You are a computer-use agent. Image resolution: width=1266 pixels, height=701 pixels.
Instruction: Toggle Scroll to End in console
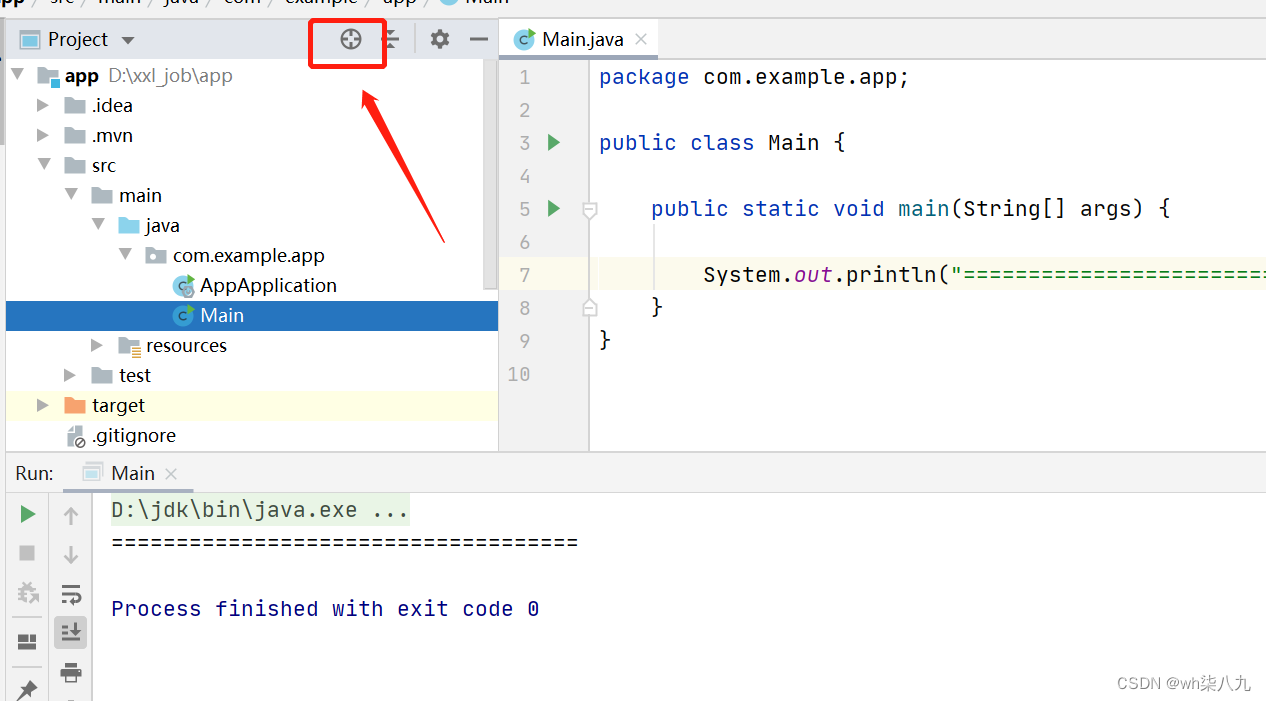[71, 632]
